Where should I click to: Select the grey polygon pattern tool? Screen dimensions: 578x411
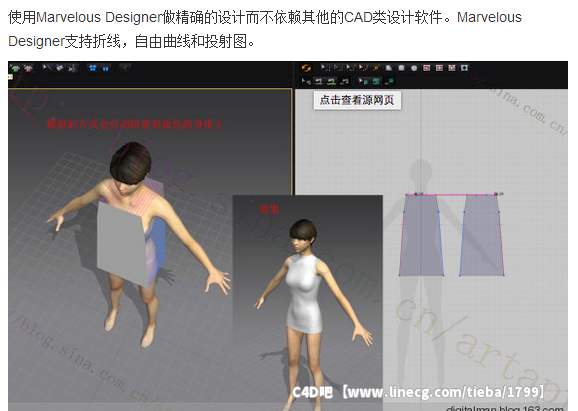pyautogui.click(x=389, y=68)
